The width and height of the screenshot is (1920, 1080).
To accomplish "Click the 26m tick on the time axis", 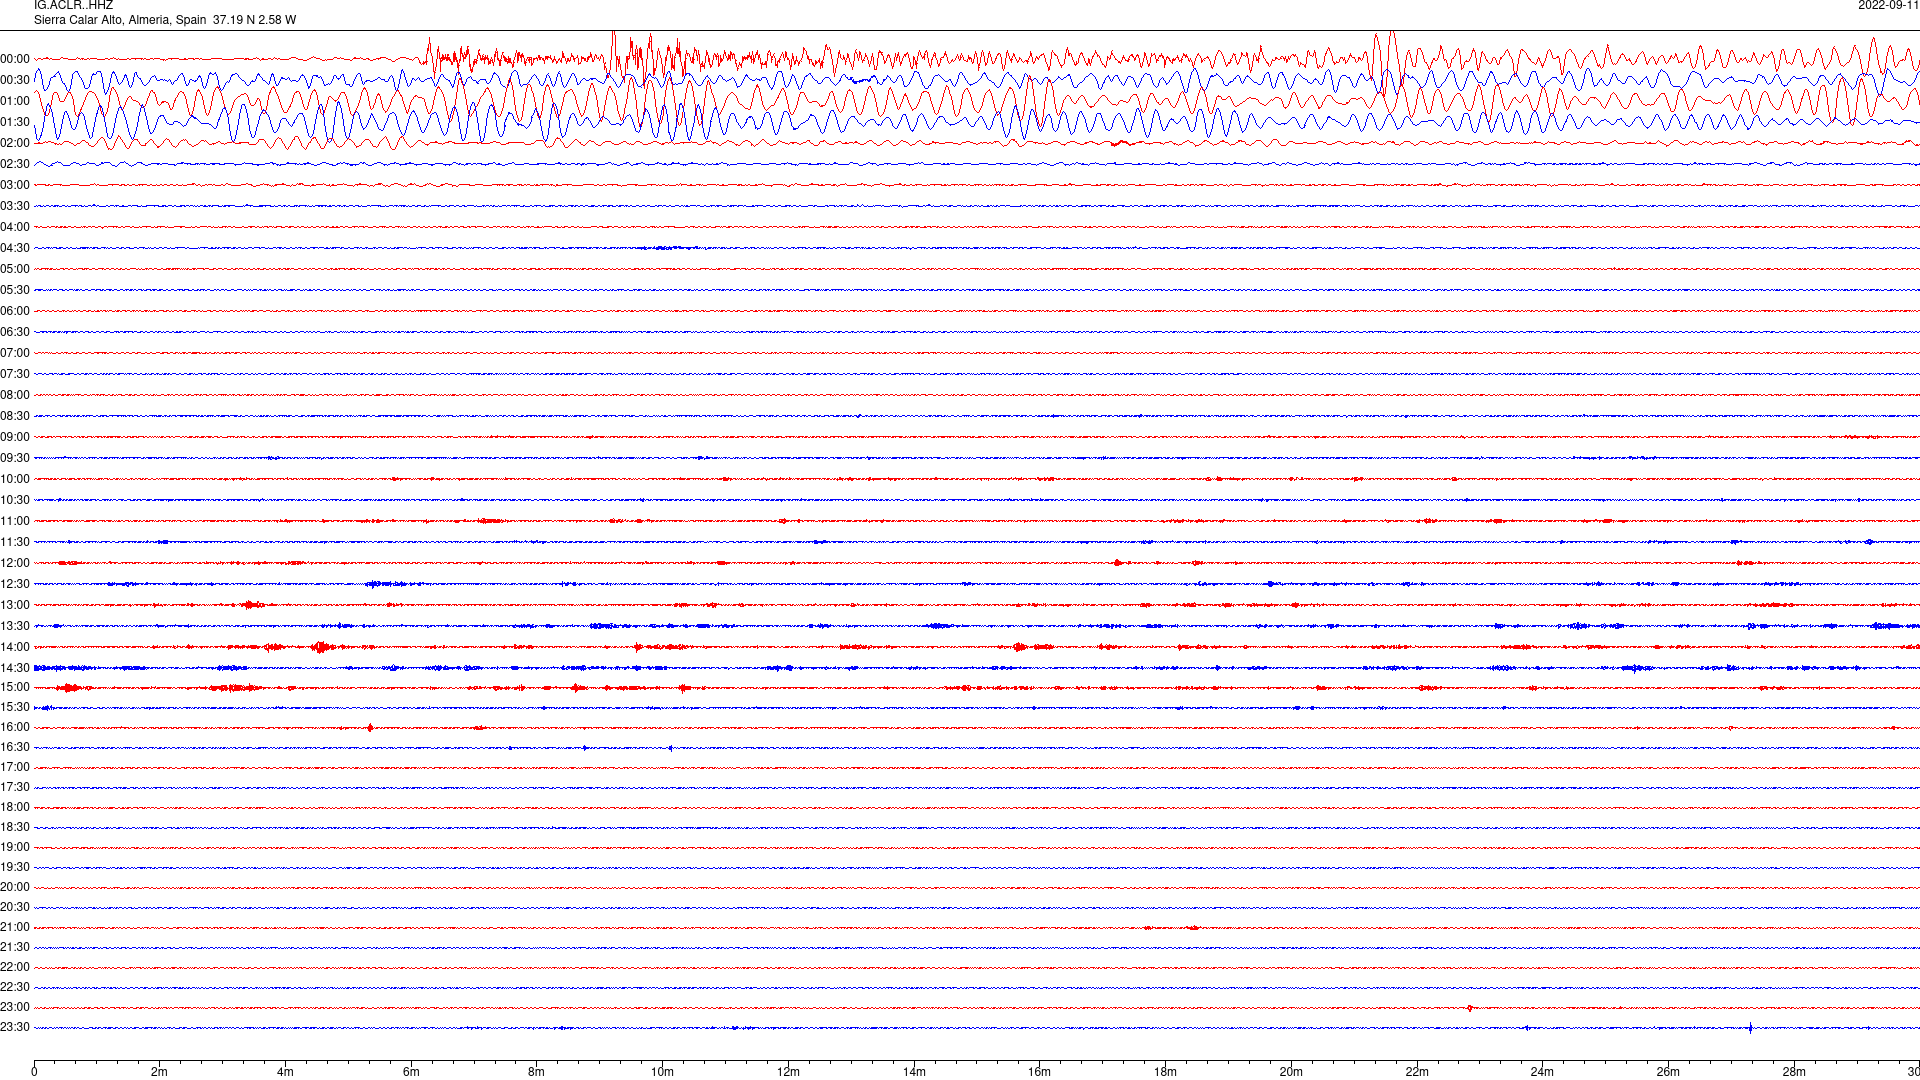I will [1668, 1072].
